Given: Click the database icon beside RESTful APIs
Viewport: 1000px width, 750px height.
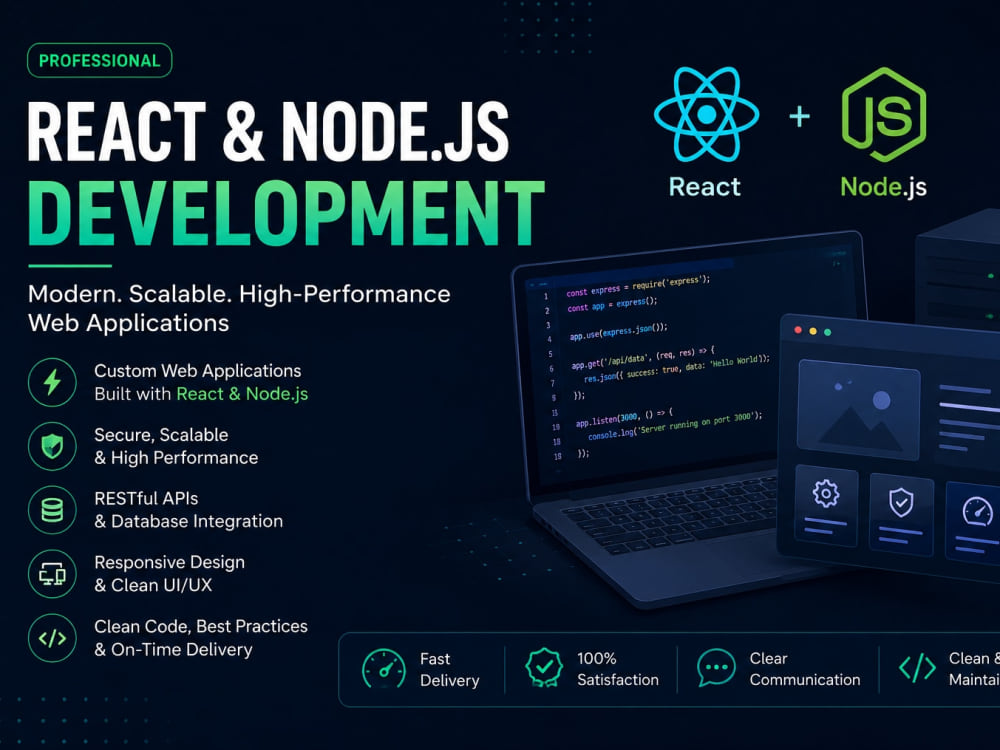Looking at the screenshot, I should point(52,510).
